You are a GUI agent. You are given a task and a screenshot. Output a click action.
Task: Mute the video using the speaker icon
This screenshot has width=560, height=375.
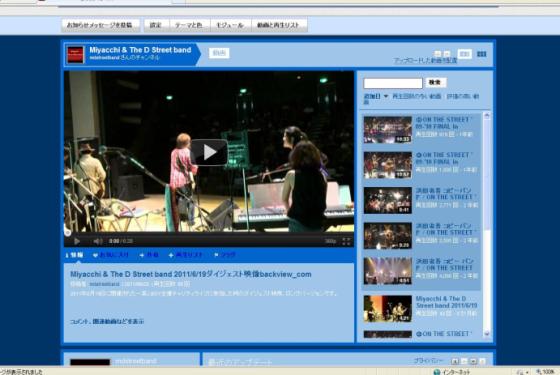pos(98,241)
